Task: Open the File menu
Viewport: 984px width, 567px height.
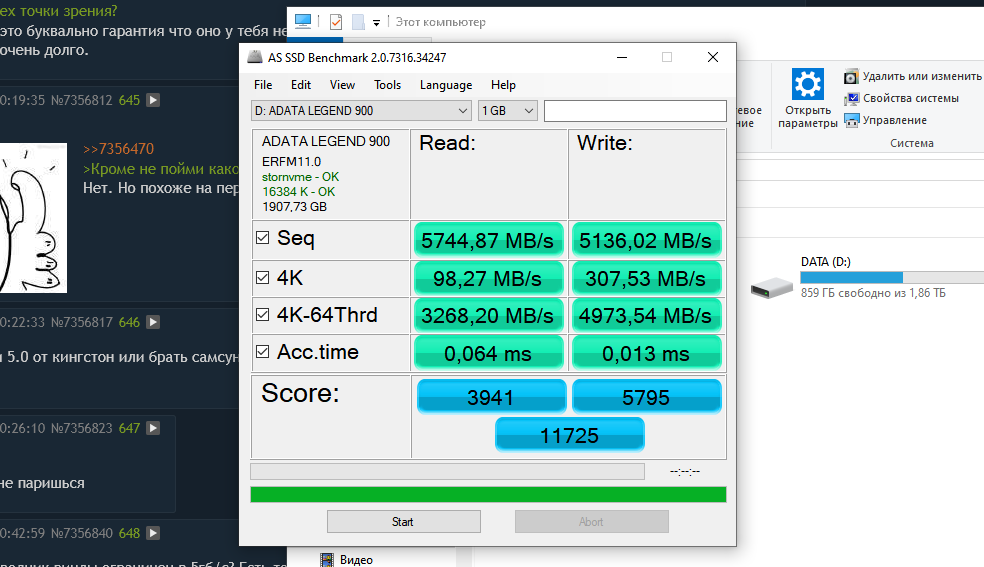Action: [263, 85]
